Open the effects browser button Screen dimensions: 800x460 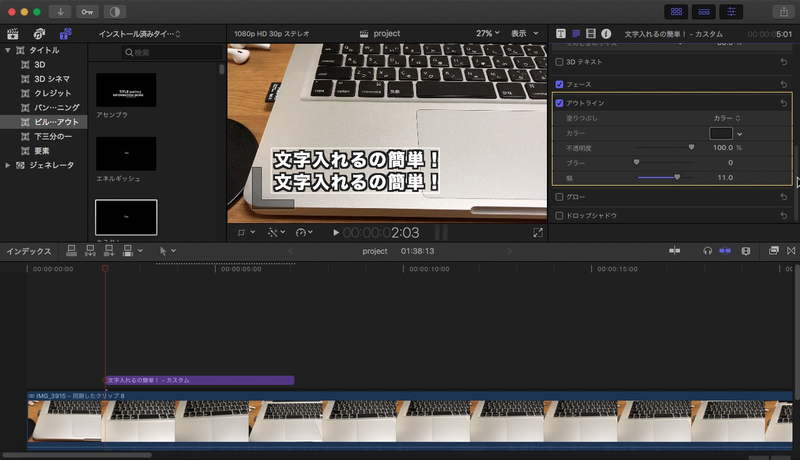[773, 251]
